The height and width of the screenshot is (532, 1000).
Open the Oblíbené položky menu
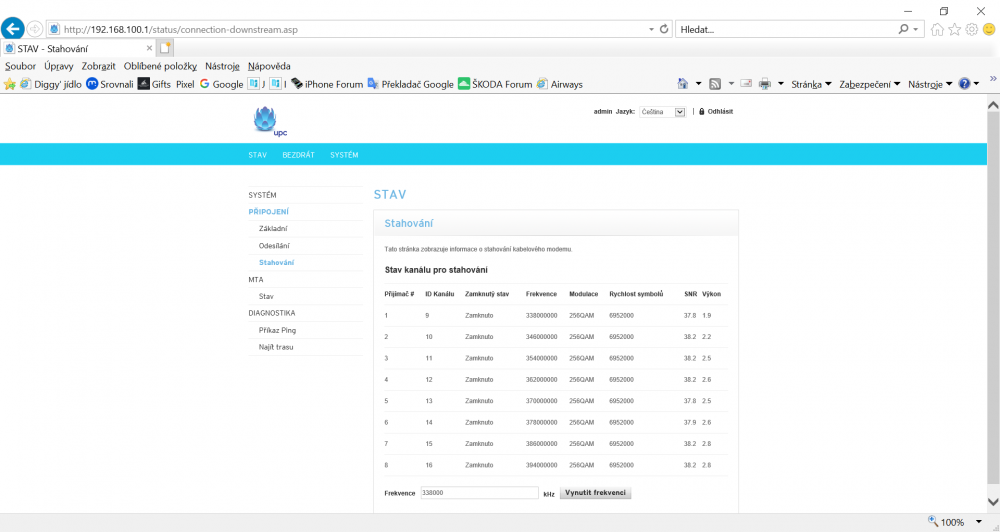point(160,66)
